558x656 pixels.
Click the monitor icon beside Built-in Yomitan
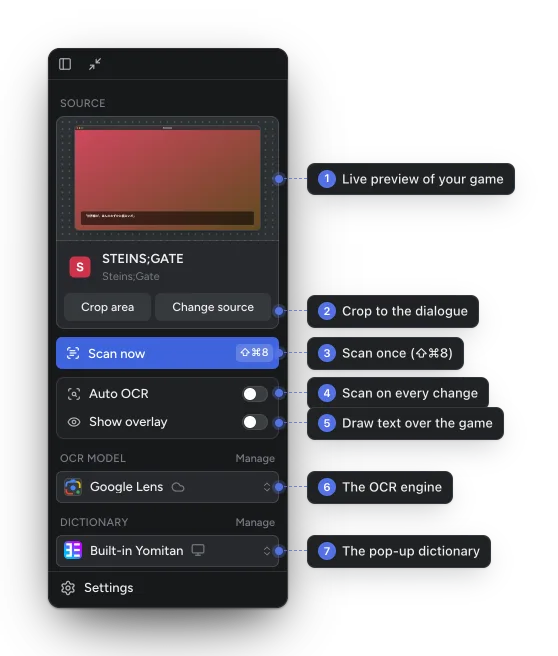[x=198, y=550]
